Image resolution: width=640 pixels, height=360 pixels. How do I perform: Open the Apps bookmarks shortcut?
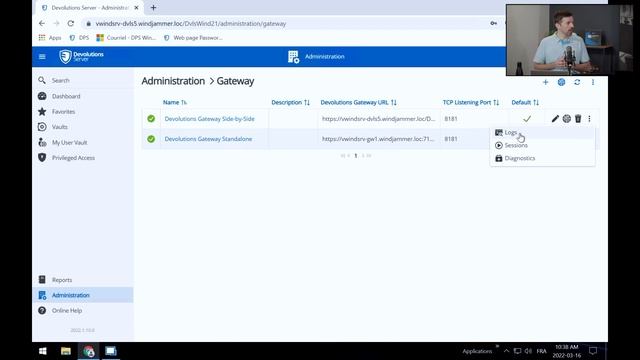50,38
